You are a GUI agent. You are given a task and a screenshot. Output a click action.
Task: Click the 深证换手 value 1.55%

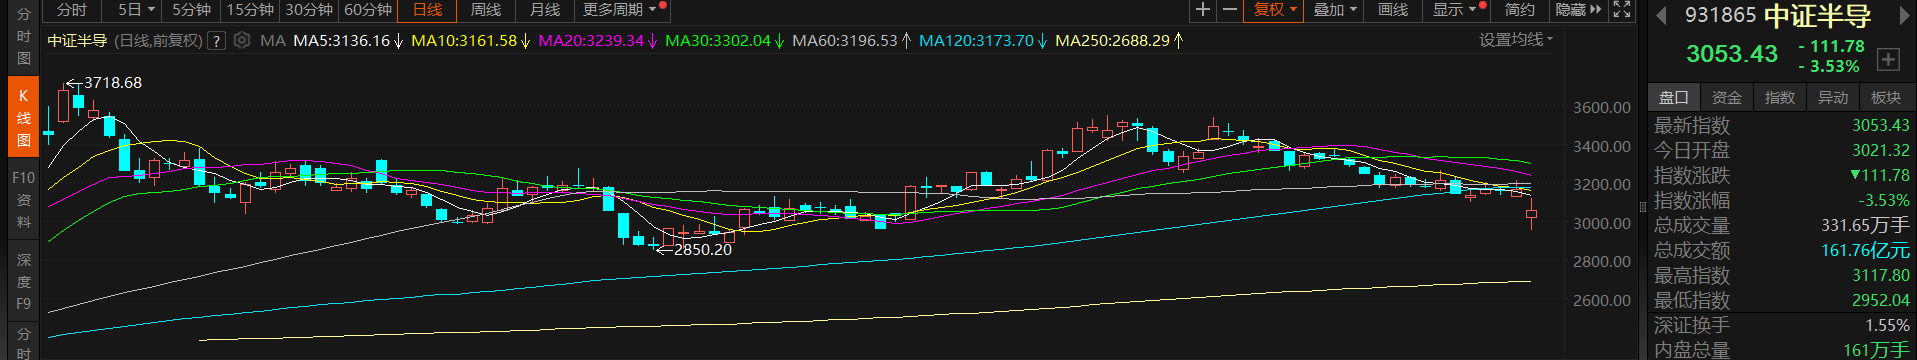pyautogui.click(x=1888, y=325)
